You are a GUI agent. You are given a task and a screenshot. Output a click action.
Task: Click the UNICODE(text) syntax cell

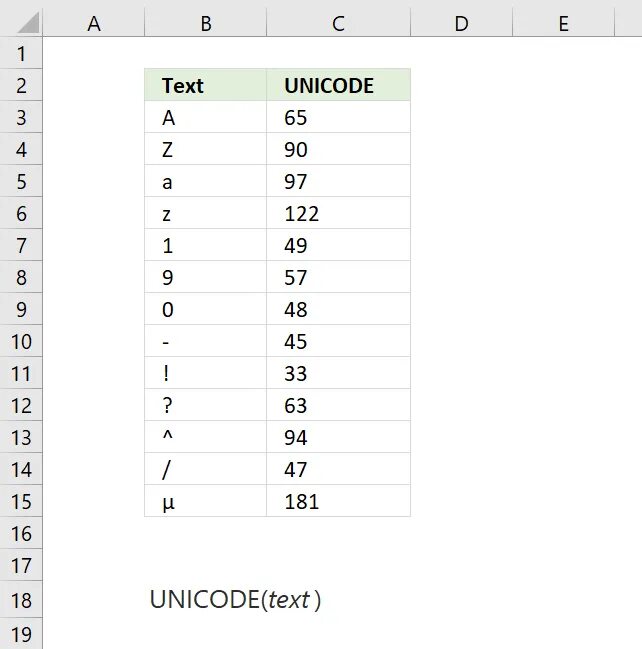tap(235, 599)
